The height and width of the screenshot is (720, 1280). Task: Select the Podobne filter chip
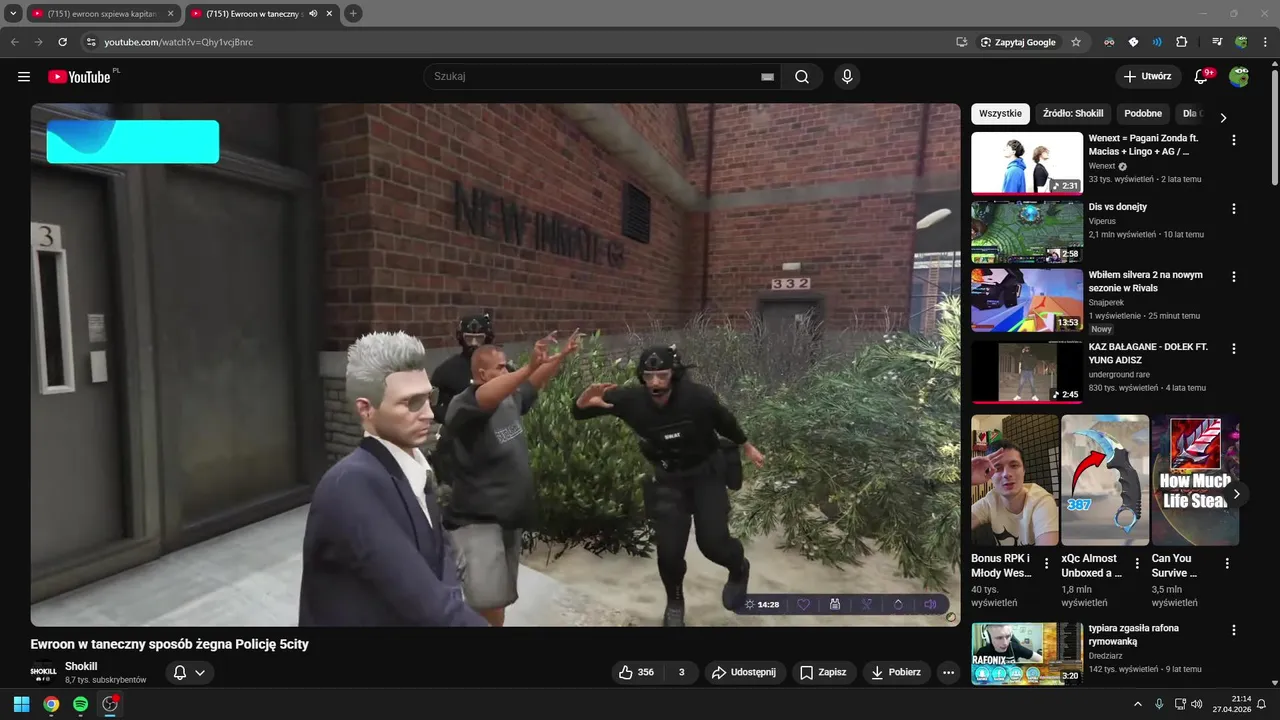(1143, 114)
